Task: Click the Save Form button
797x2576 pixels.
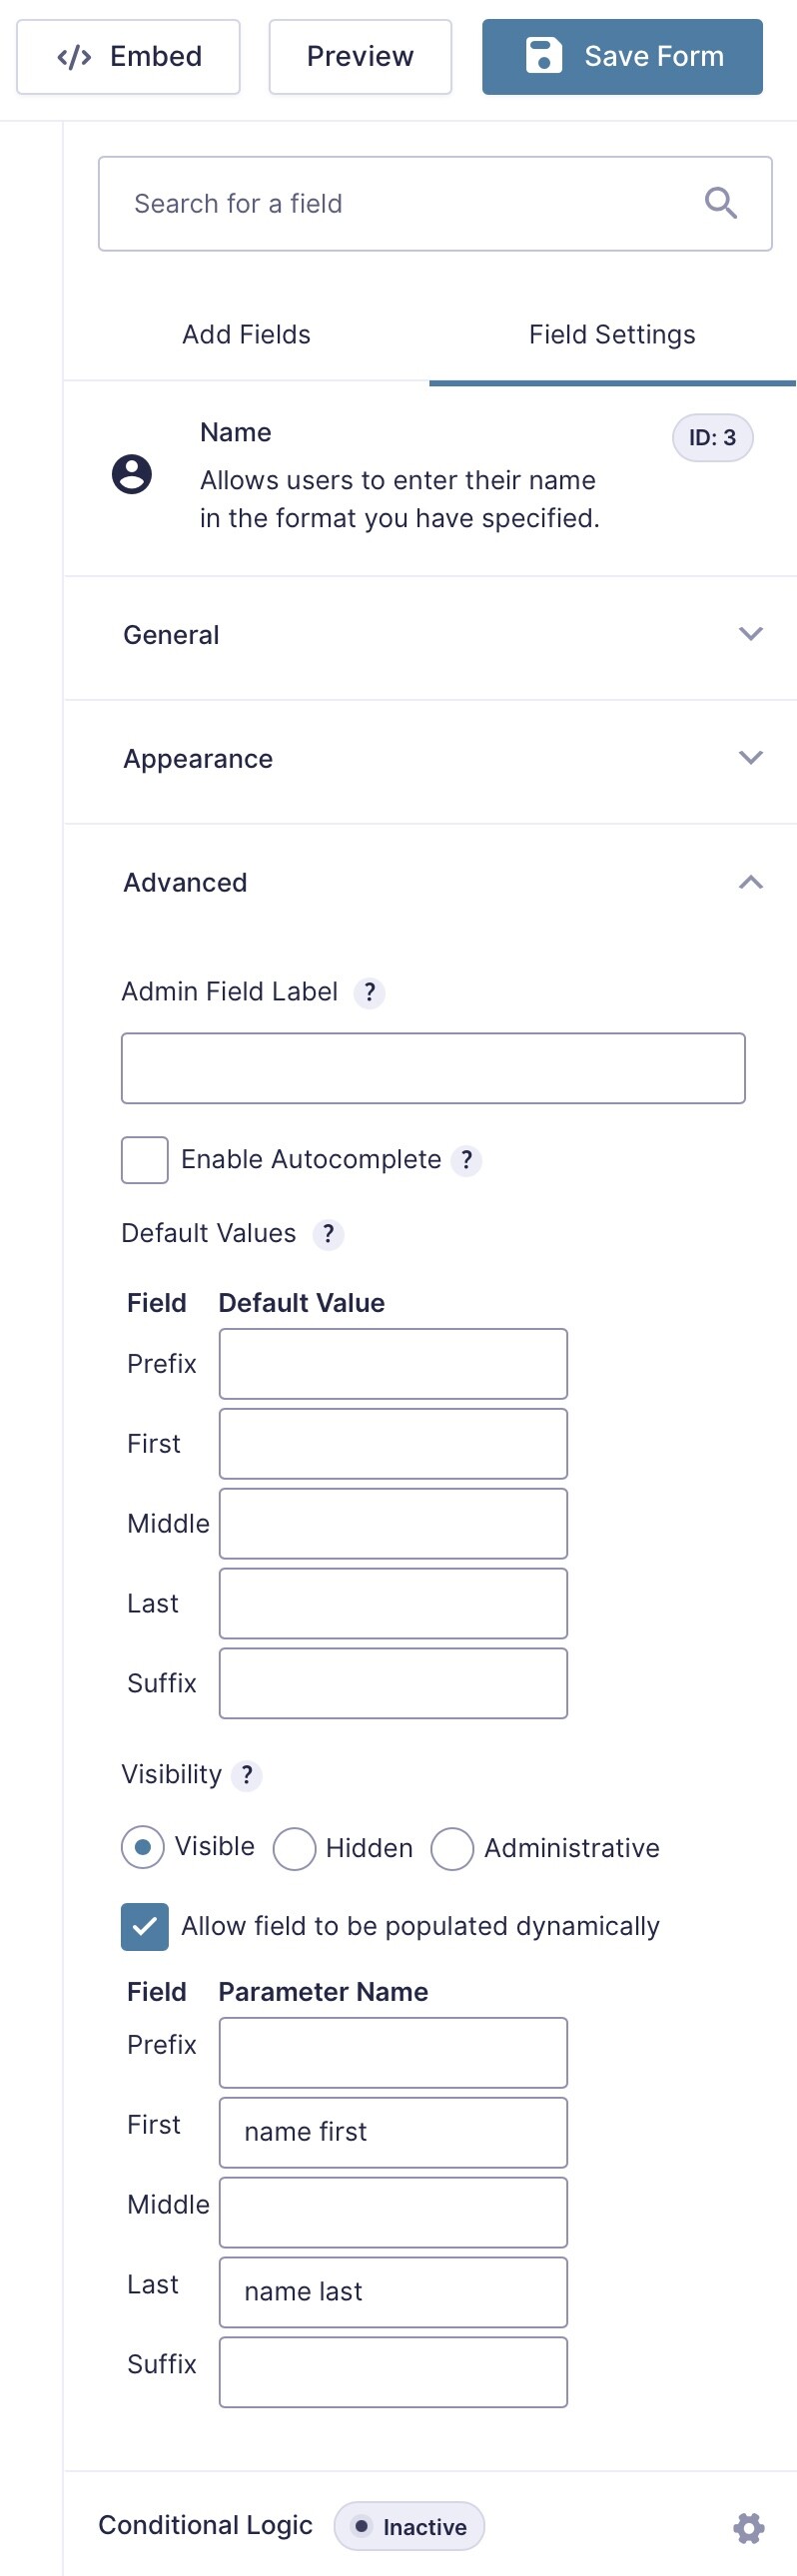Action: (x=622, y=57)
